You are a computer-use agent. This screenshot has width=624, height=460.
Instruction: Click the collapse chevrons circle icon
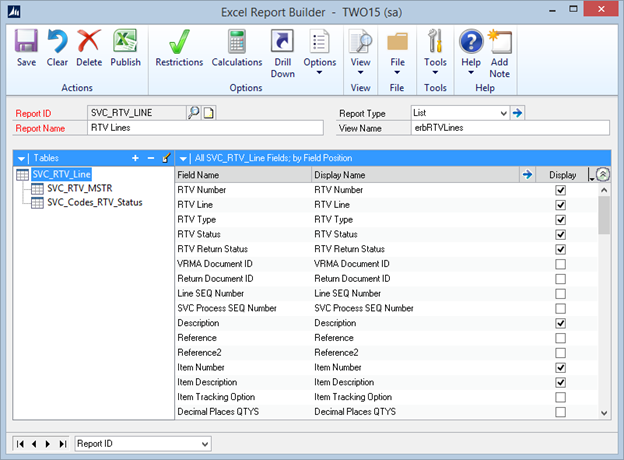coord(603,175)
